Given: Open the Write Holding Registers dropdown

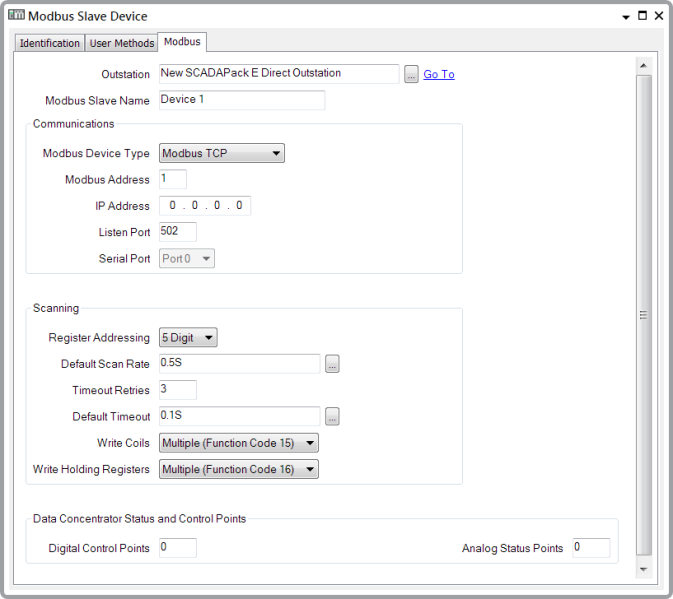Looking at the screenshot, I should [238, 469].
